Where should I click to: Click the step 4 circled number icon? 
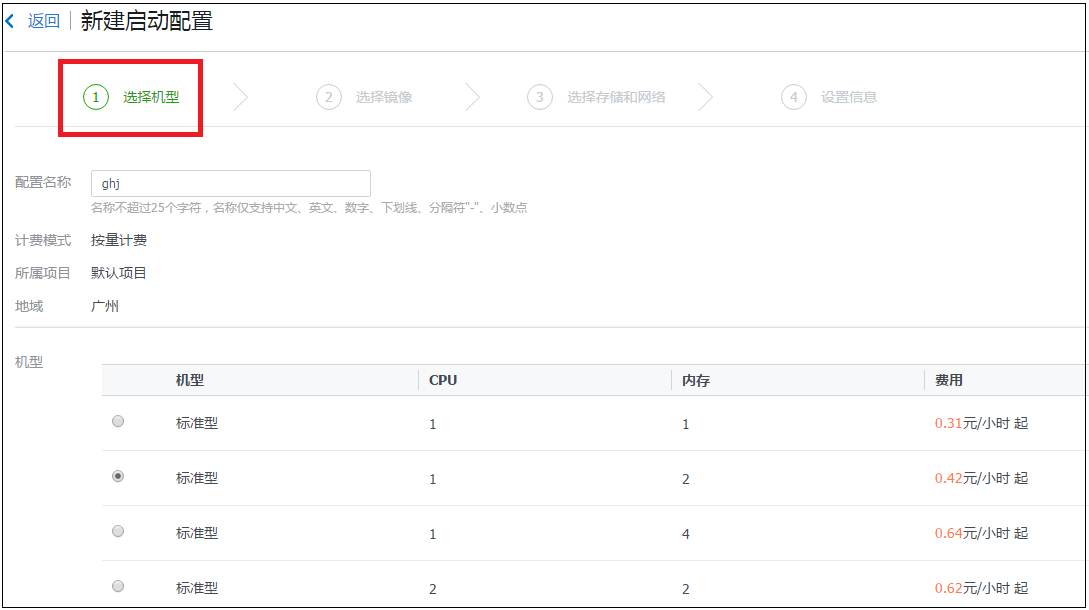point(794,97)
